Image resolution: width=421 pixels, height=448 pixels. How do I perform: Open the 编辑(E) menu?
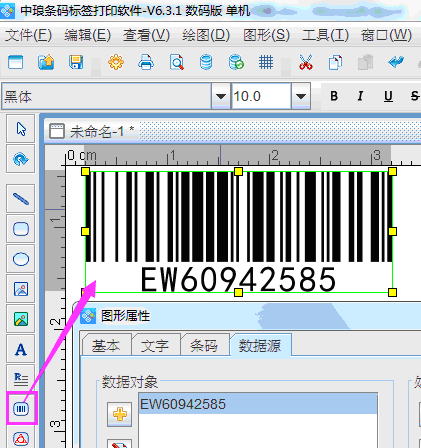pos(87,35)
